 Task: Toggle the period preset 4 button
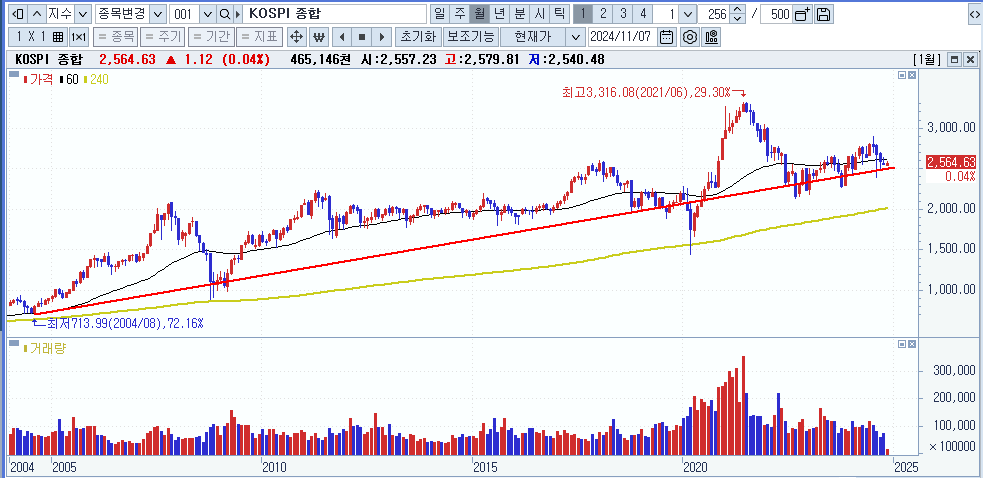tap(643, 14)
